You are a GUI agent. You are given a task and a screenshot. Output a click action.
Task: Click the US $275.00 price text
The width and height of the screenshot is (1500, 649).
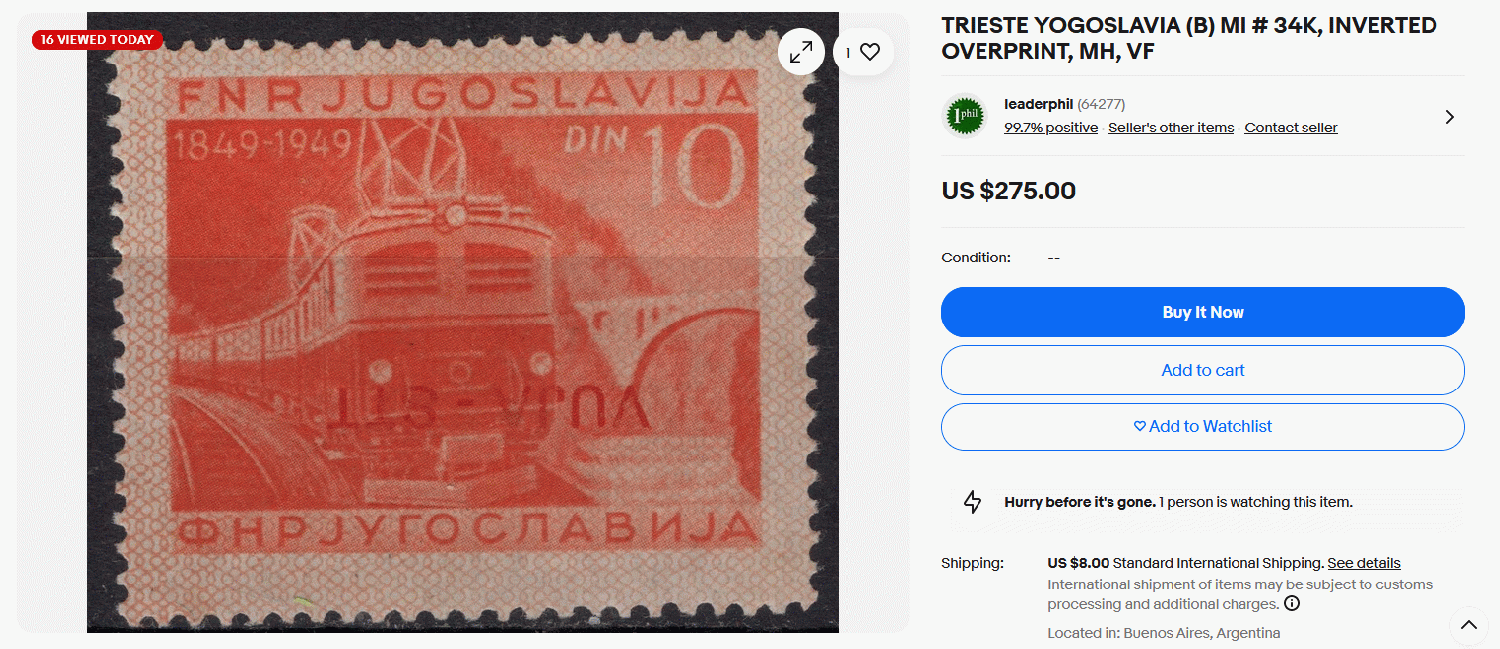click(1008, 191)
